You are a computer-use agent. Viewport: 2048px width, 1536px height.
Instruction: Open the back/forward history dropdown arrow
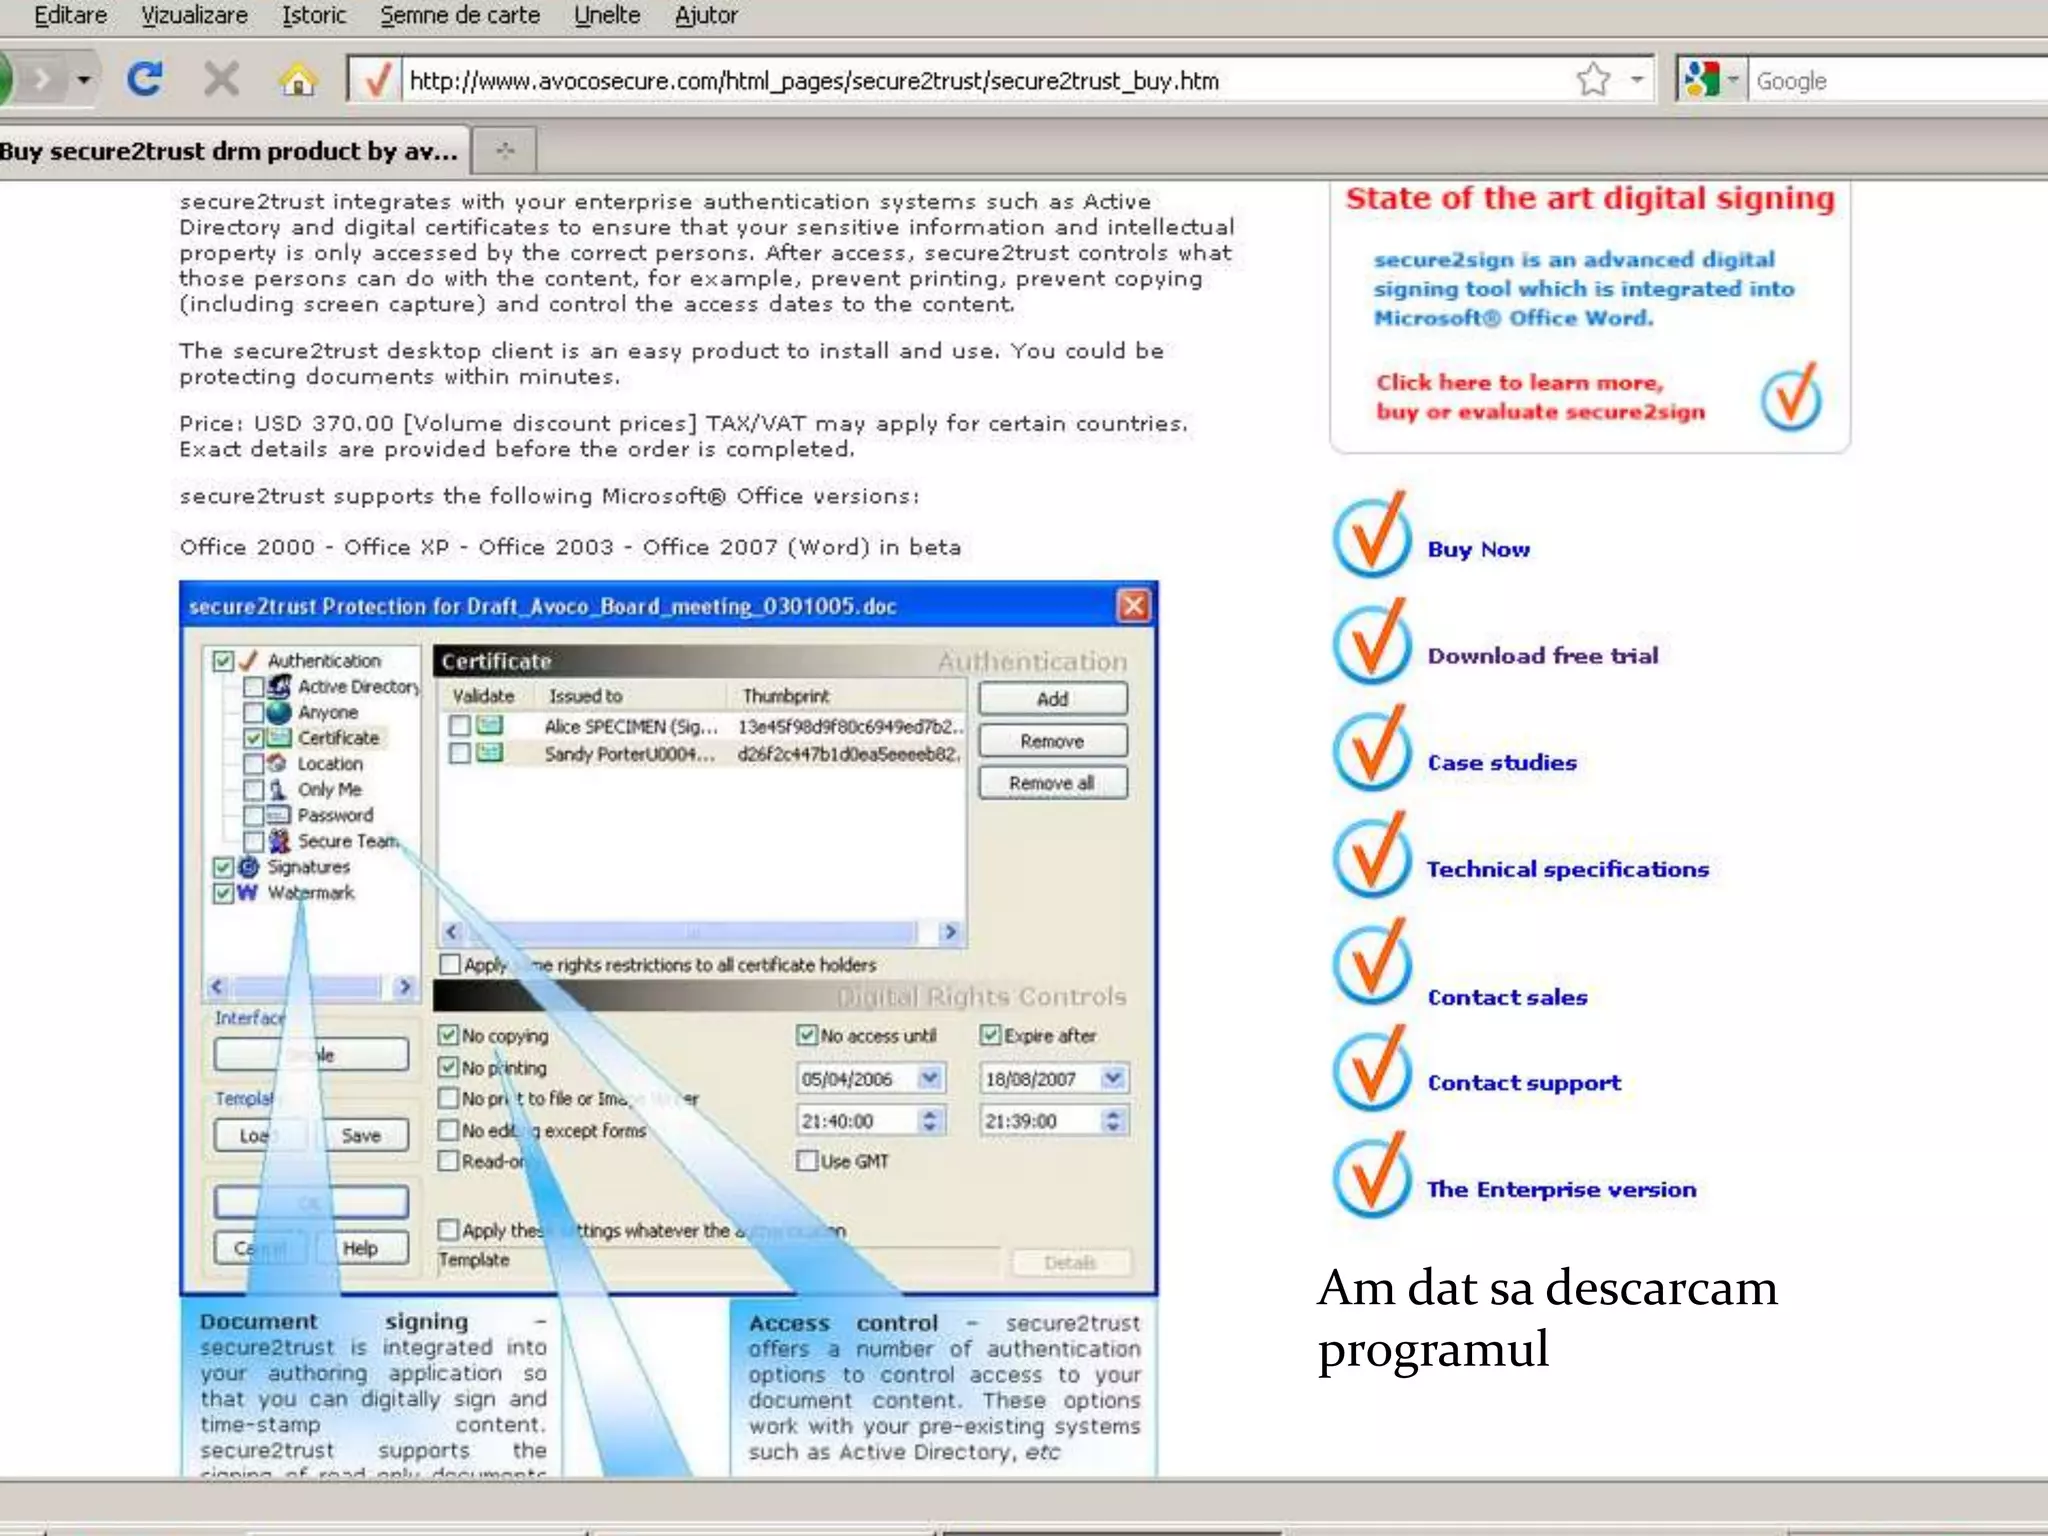[84, 79]
